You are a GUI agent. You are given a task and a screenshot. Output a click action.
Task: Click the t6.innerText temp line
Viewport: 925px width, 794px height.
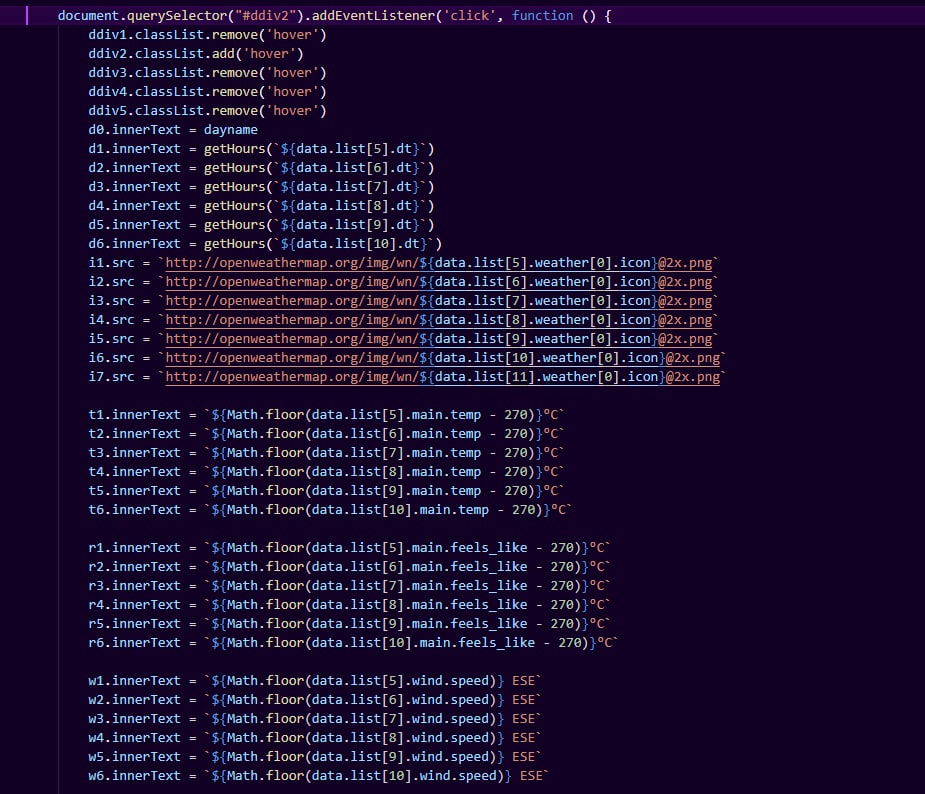(x=330, y=510)
